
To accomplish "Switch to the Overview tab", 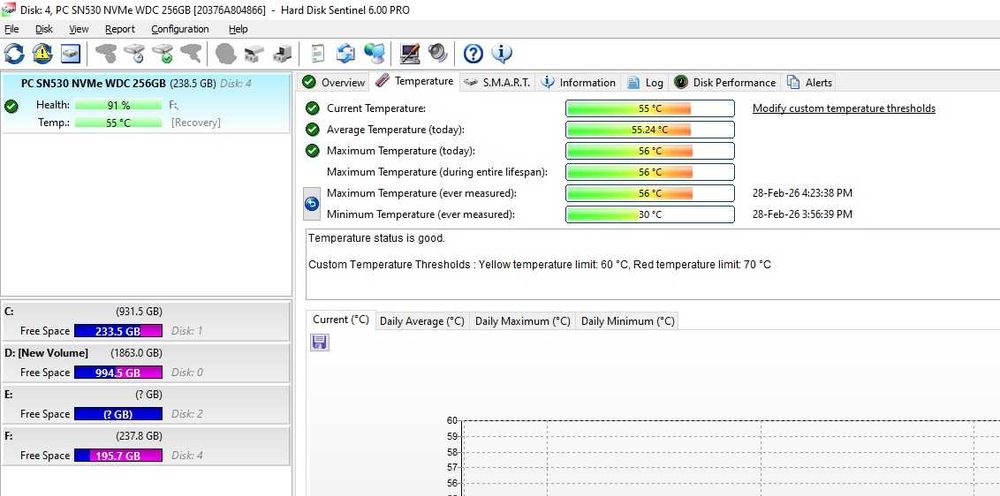I will (334, 82).
